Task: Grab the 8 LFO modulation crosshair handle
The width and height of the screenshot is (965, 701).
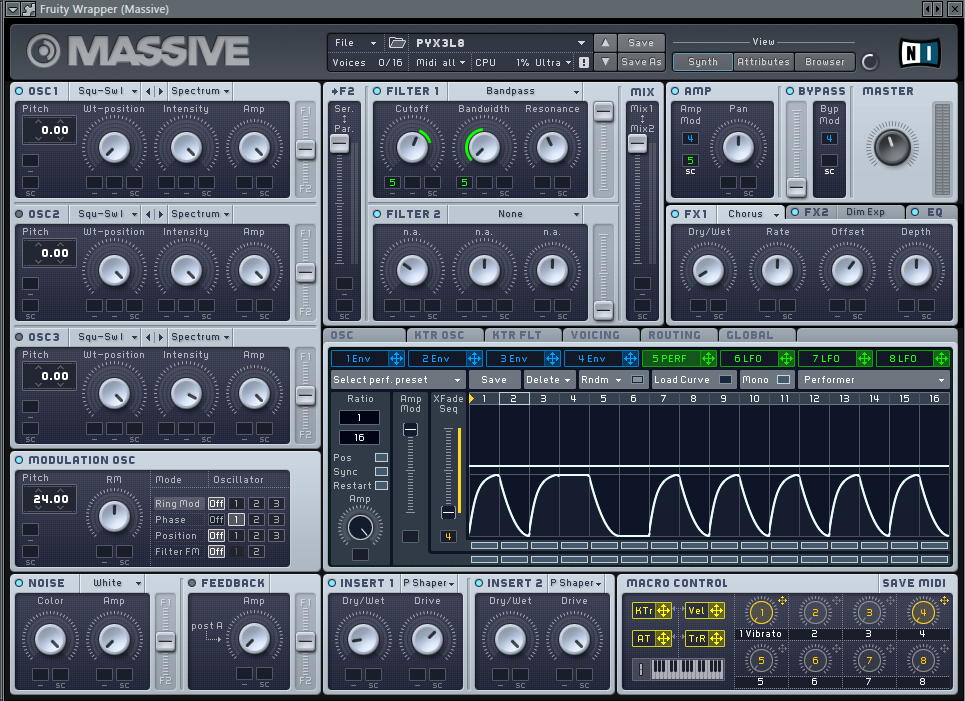Action: (x=942, y=358)
